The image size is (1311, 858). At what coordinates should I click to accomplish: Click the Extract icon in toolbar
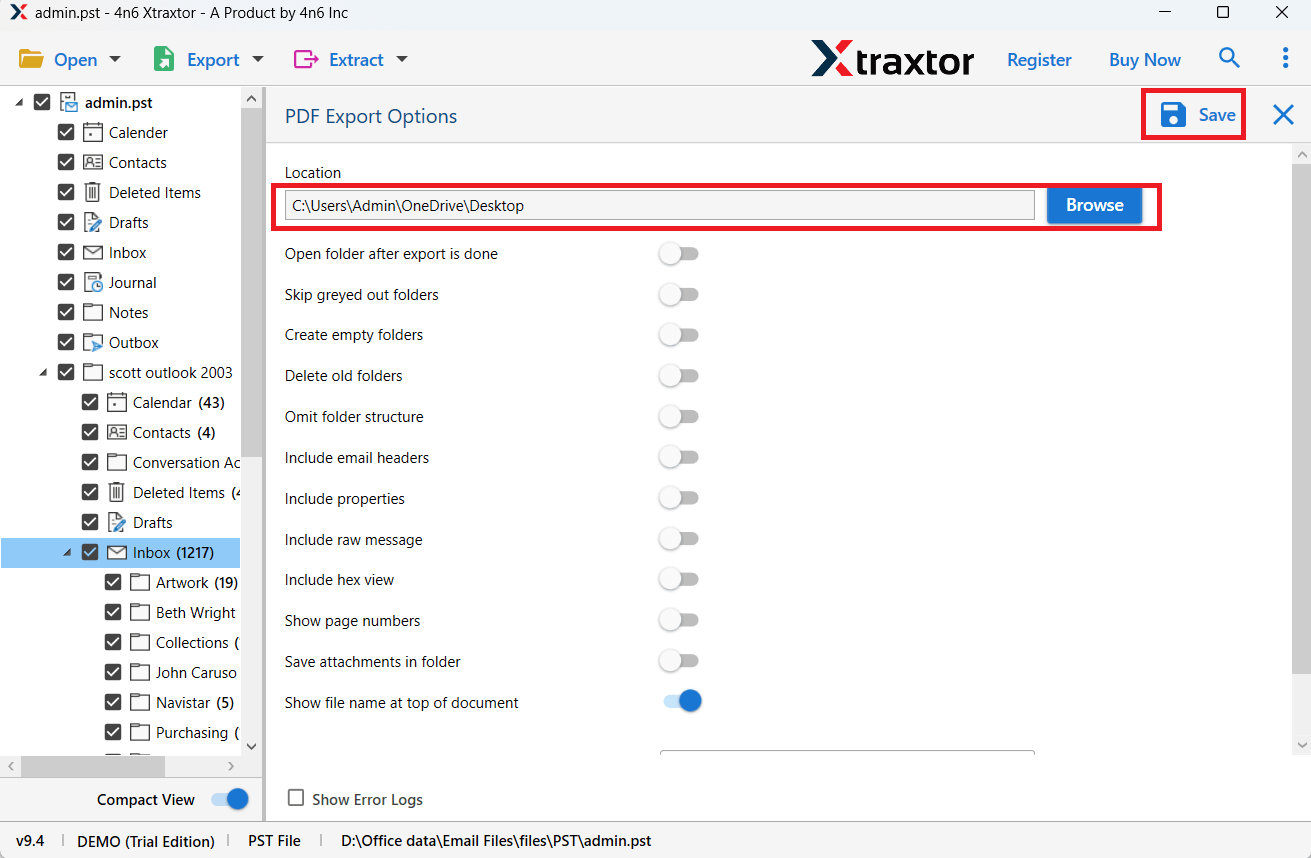point(305,59)
